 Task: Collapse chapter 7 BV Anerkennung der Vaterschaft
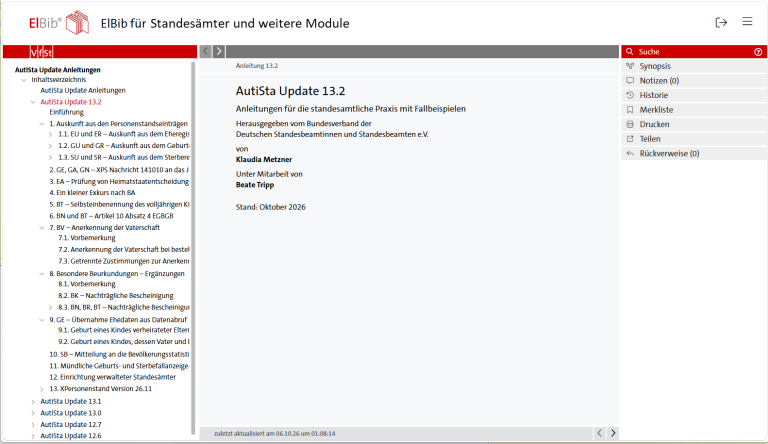pyautogui.click(x=42, y=228)
